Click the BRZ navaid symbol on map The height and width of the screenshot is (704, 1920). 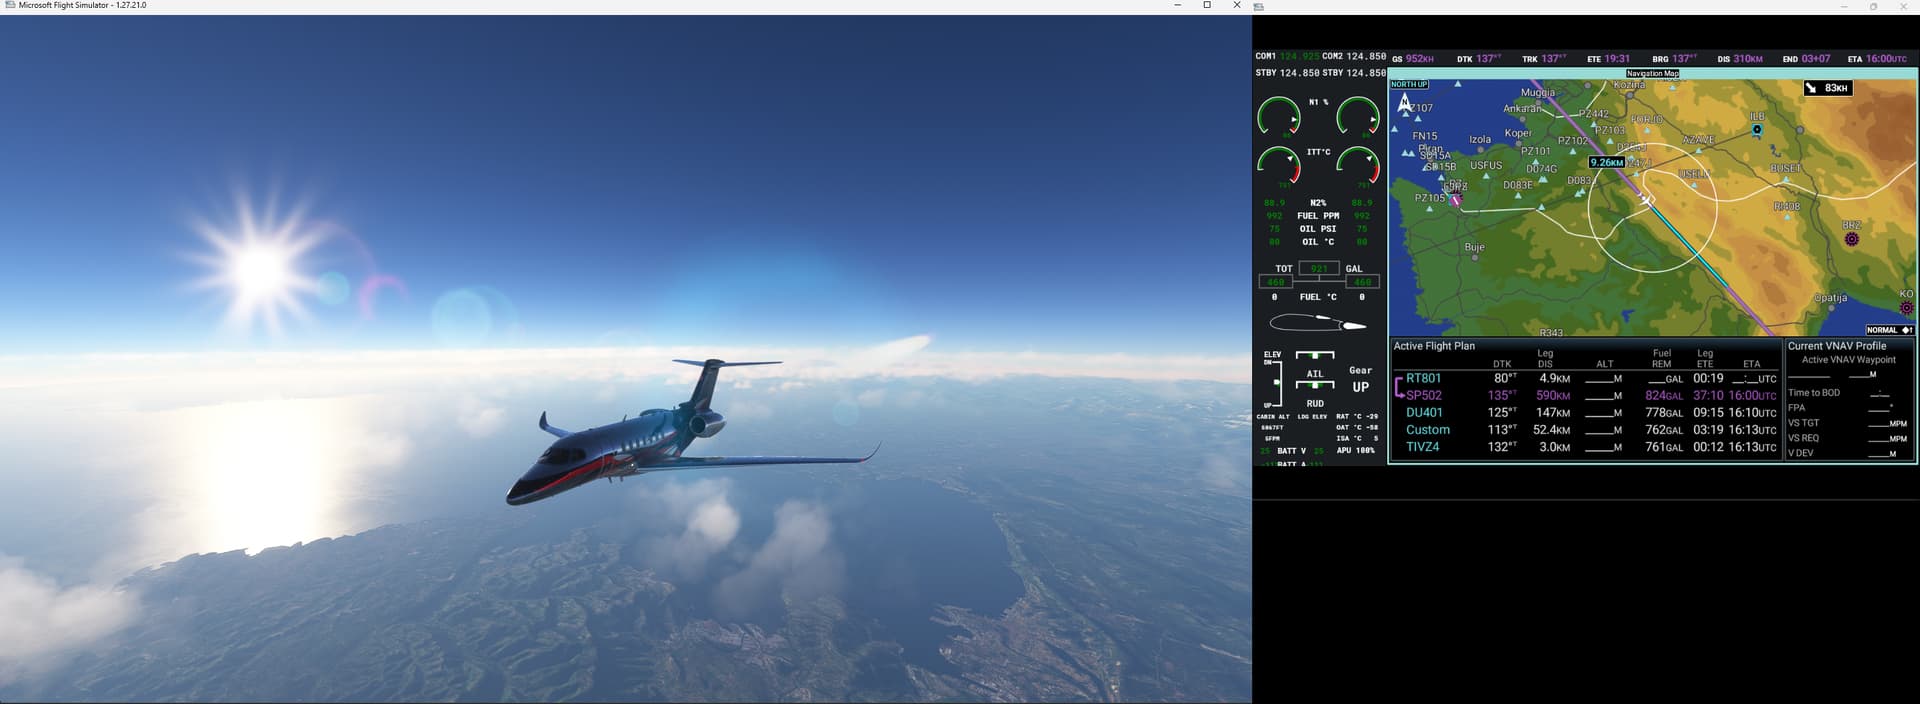click(x=1851, y=239)
